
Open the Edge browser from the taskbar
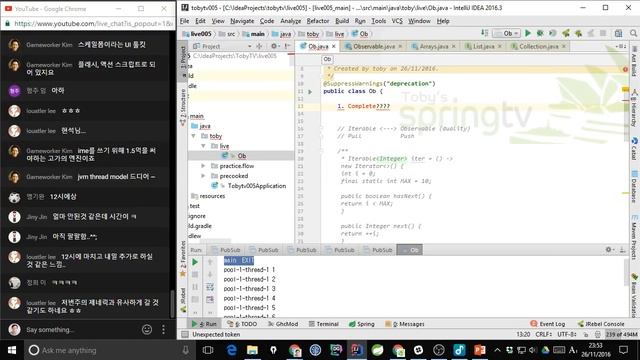click(x=231, y=350)
